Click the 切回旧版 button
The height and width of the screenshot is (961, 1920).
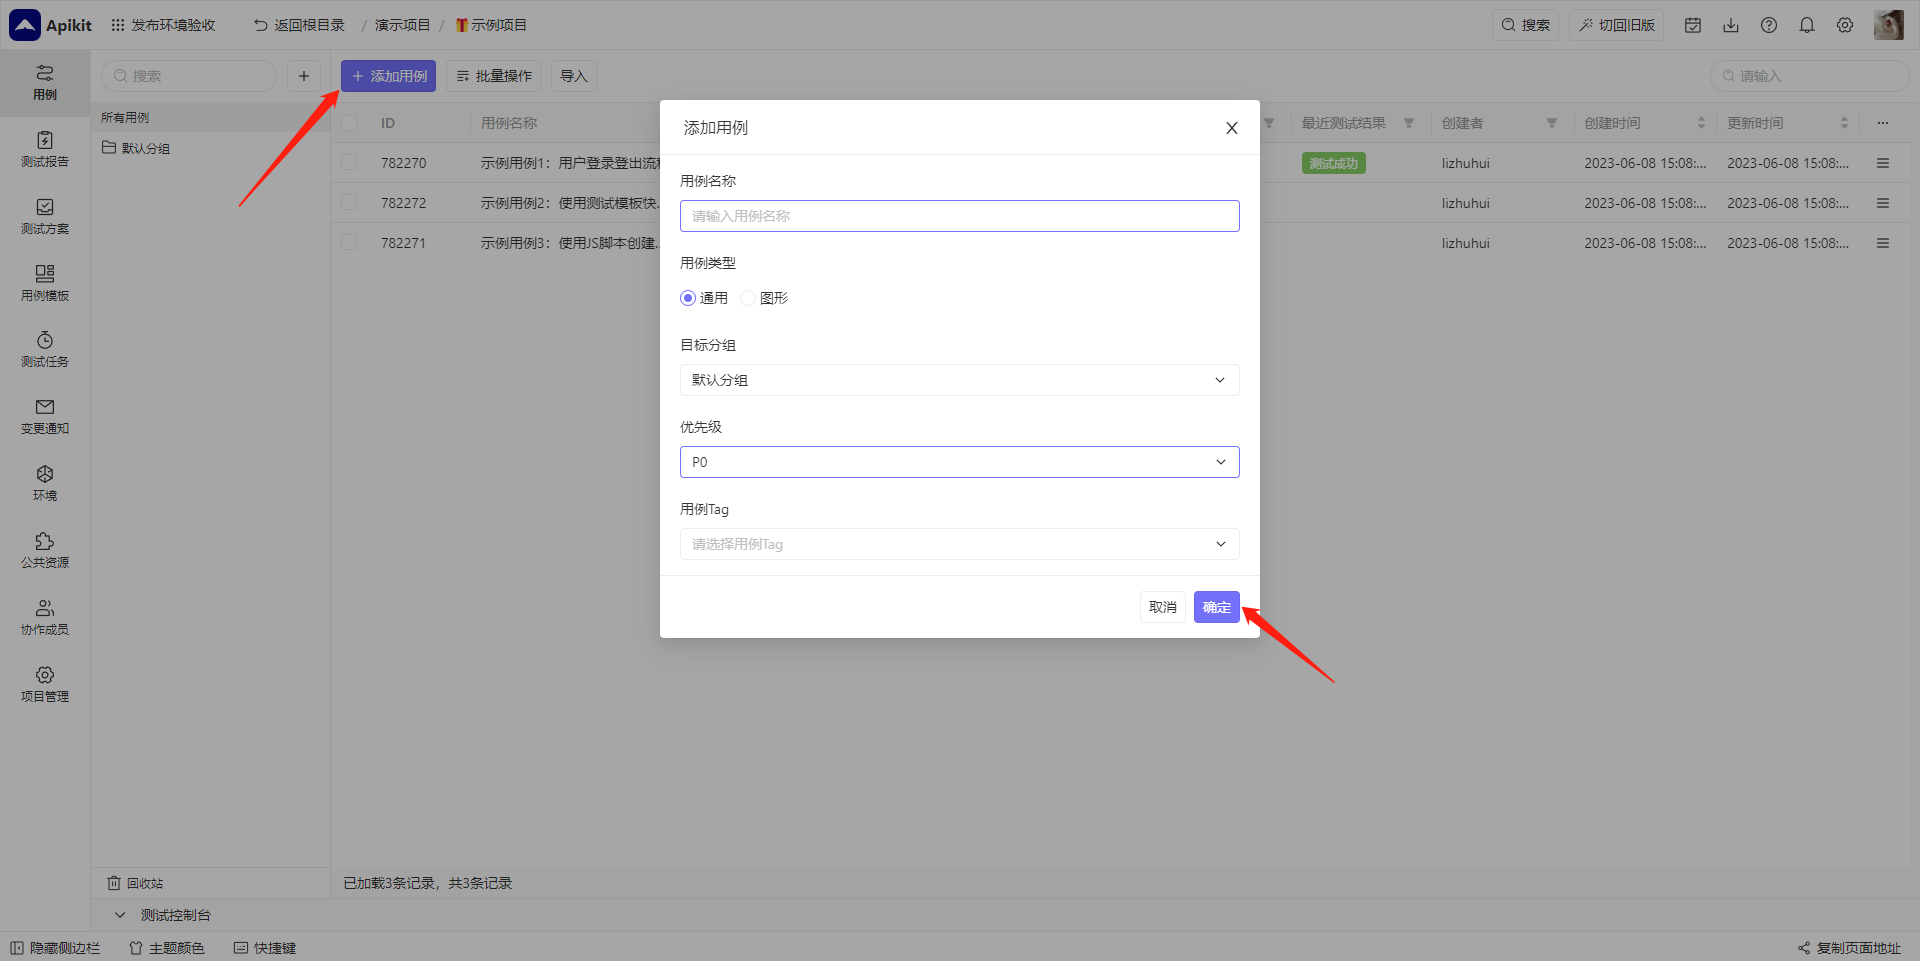tap(1617, 25)
